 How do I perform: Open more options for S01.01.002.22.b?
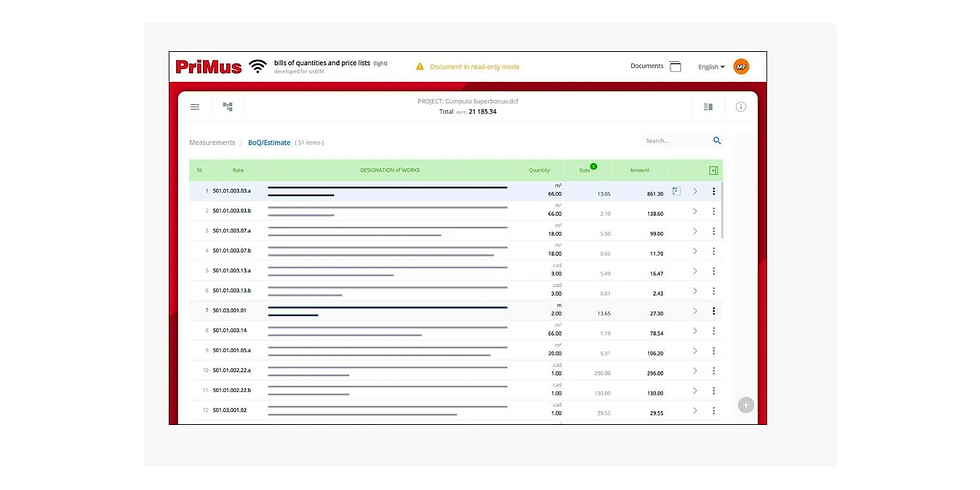click(713, 391)
